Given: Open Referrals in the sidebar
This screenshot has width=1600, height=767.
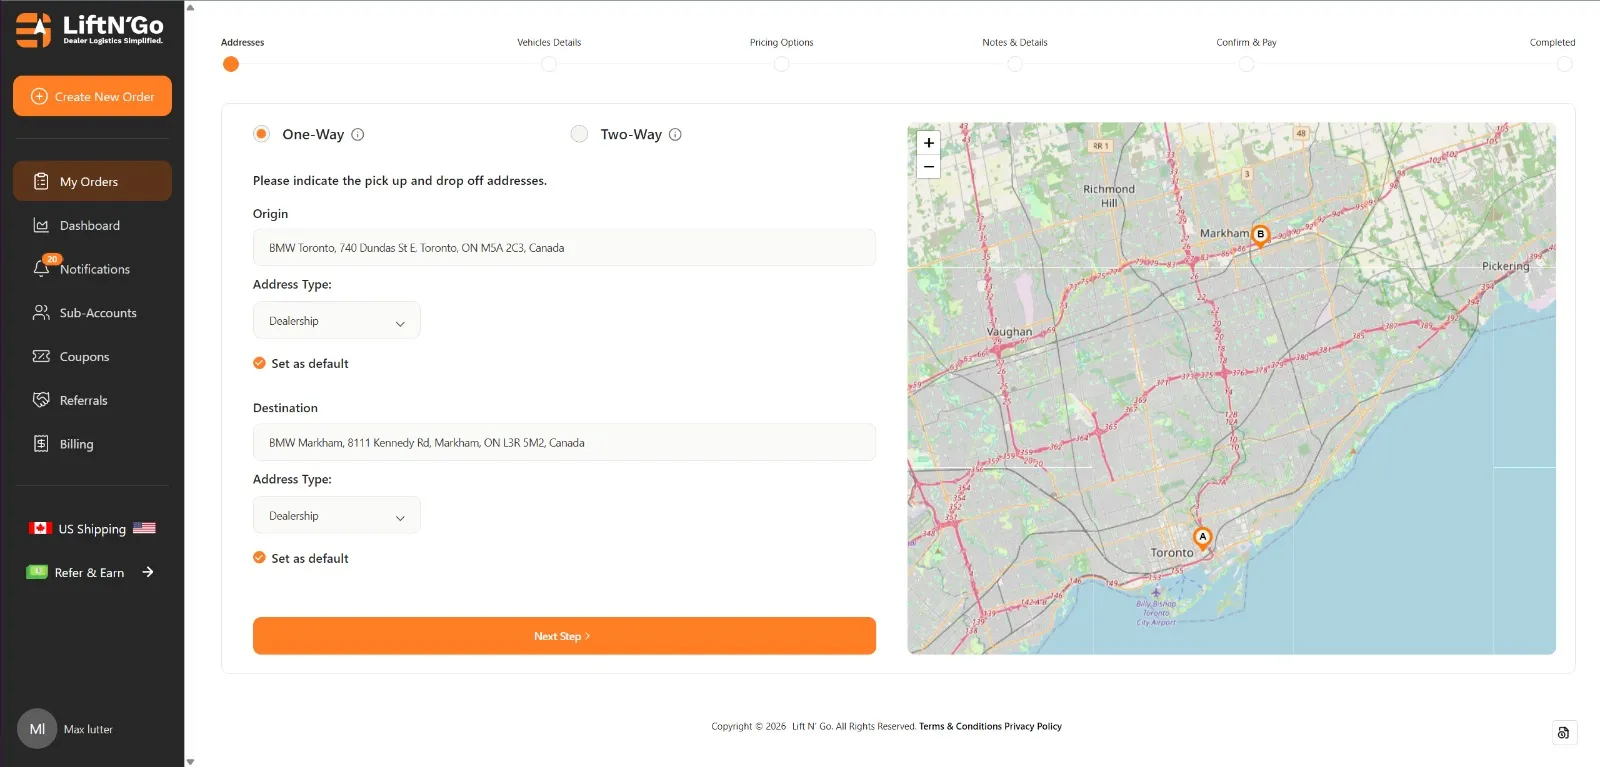Looking at the screenshot, I should point(92,400).
